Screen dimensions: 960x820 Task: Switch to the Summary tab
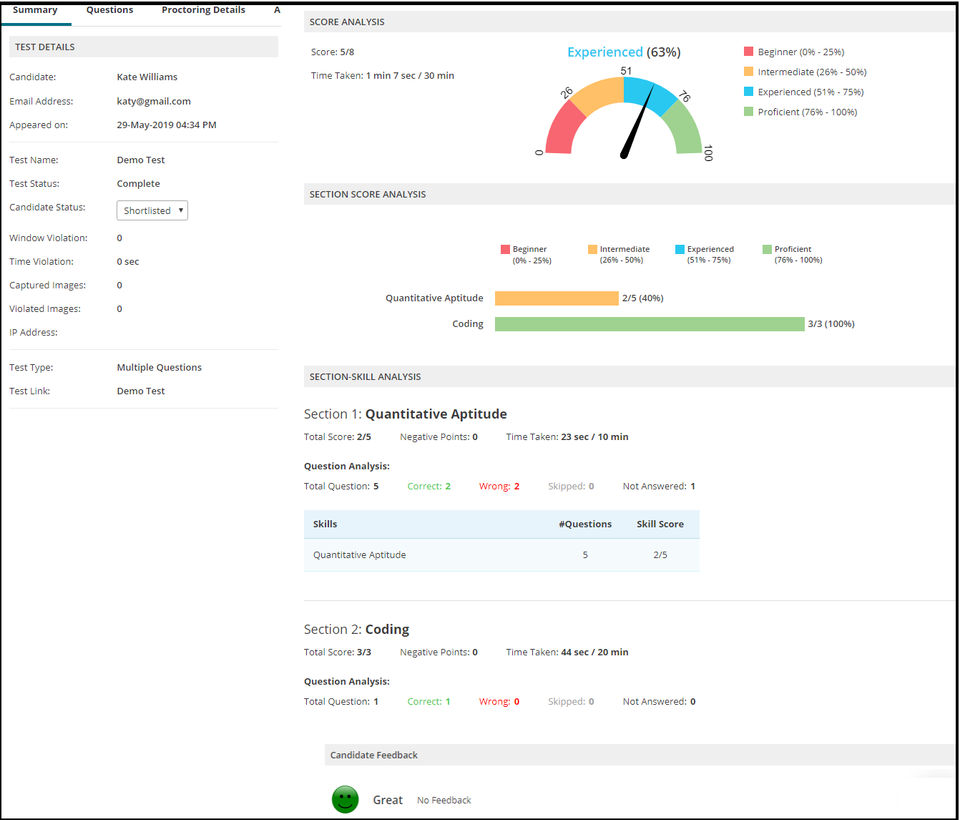point(35,10)
